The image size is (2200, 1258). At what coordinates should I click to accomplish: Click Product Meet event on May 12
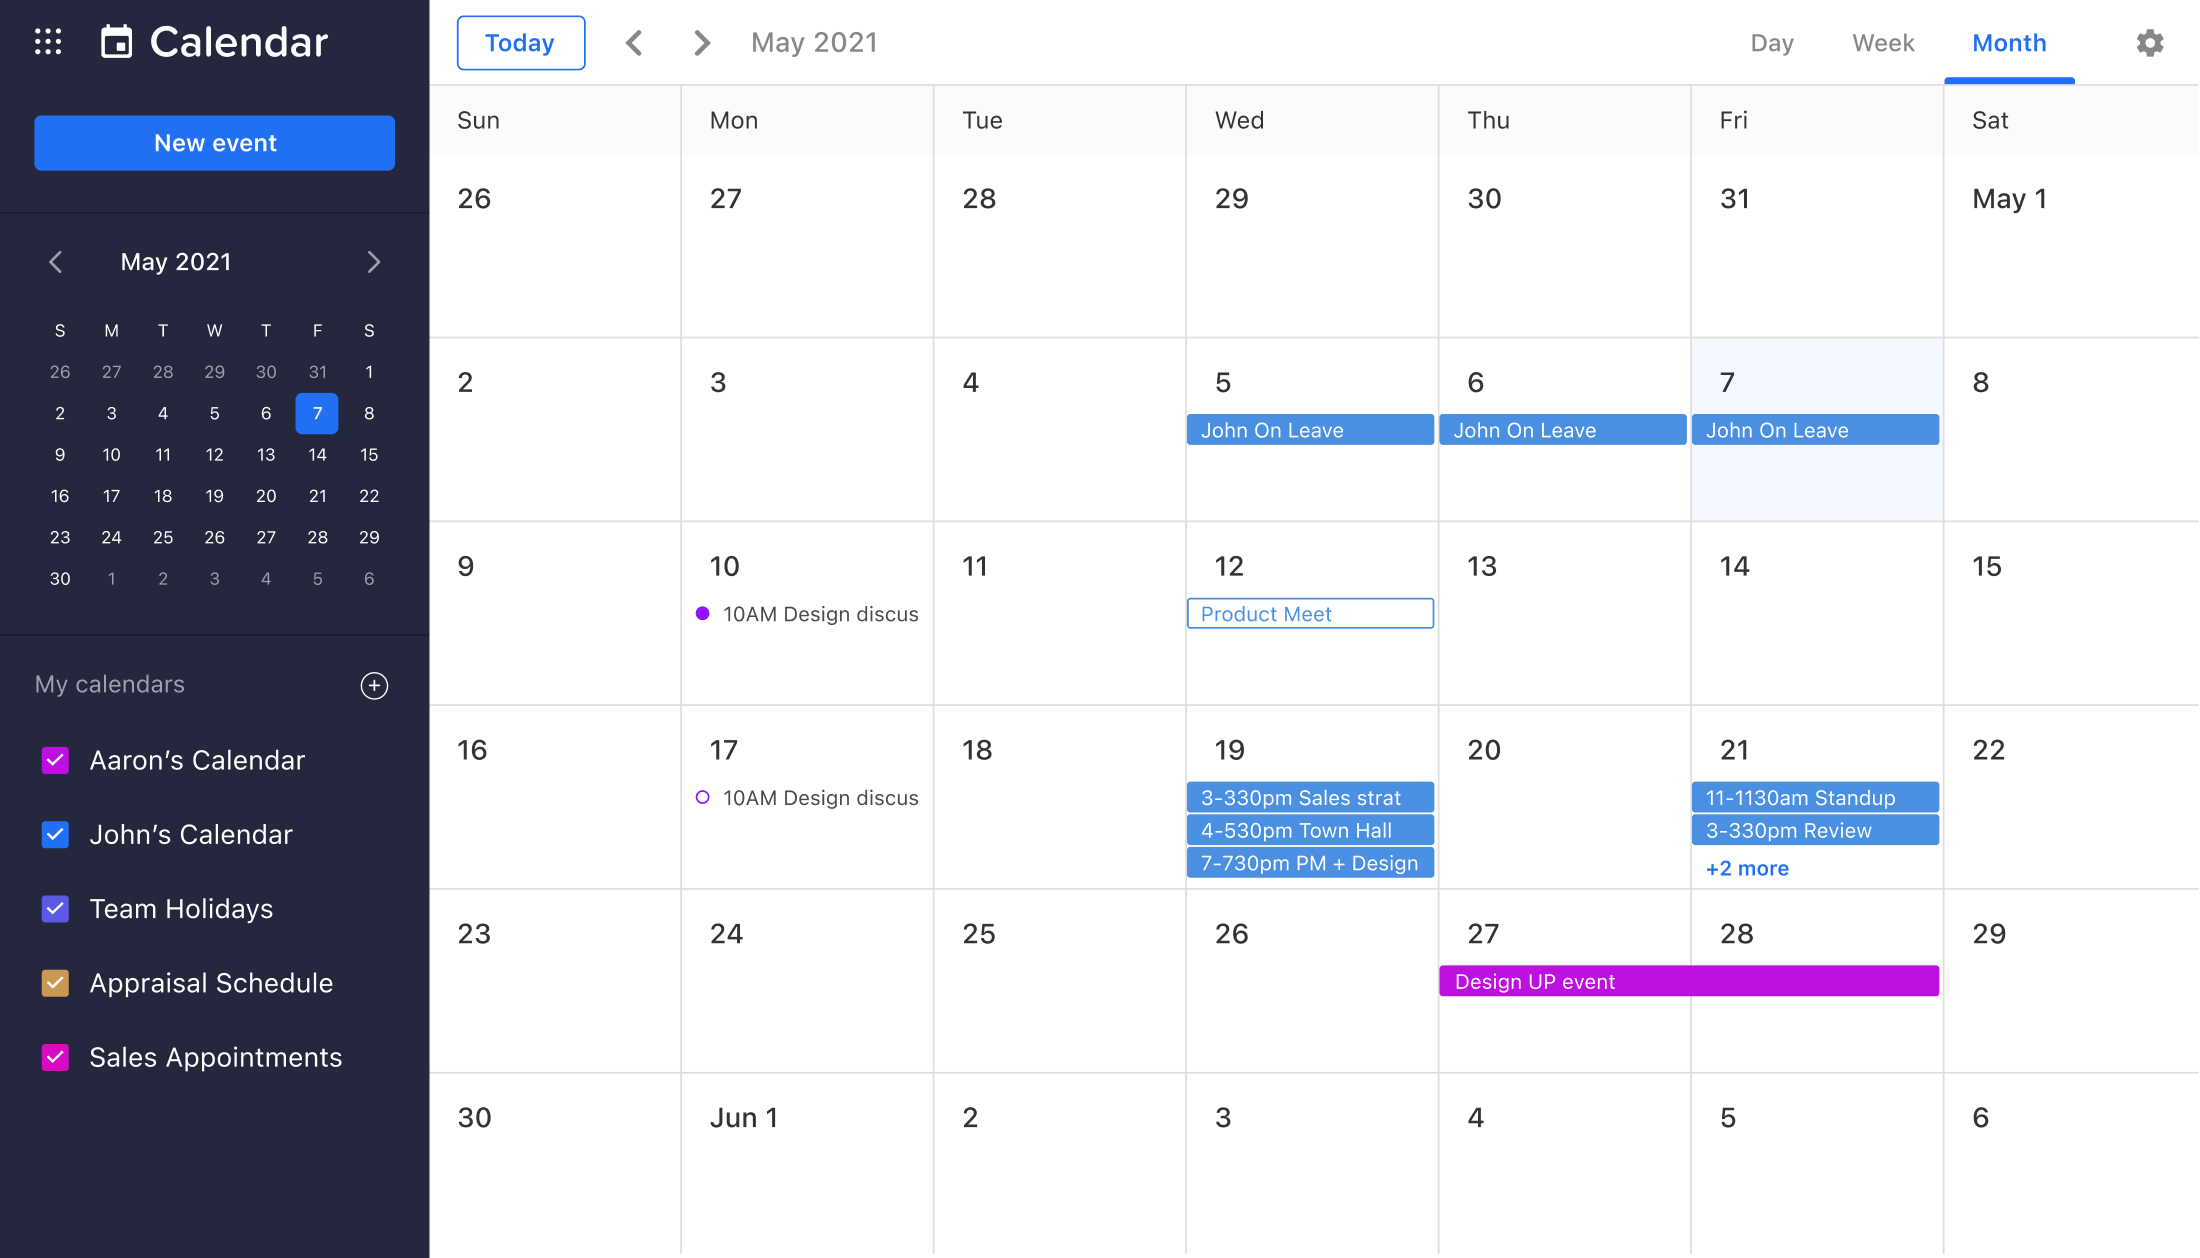pyautogui.click(x=1310, y=613)
